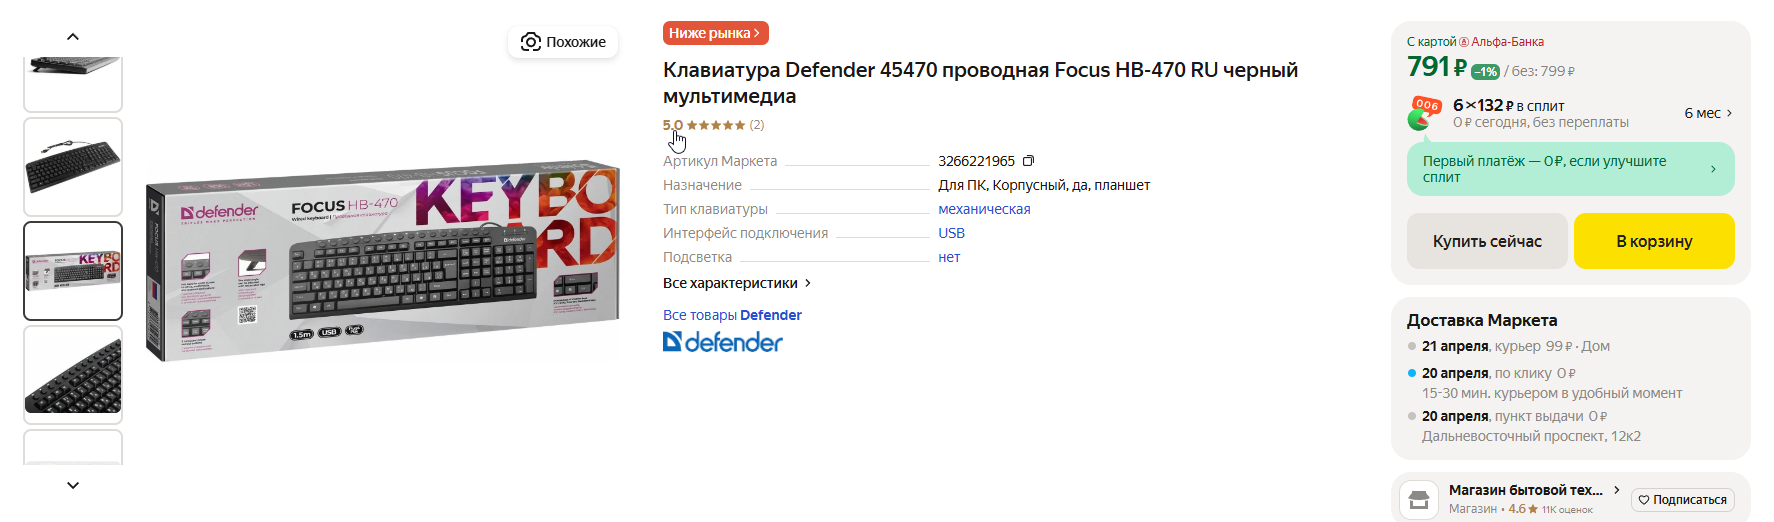Click the camera icon in Похожие button
This screenshot has width=1774, height=522.
coord(531,42)
